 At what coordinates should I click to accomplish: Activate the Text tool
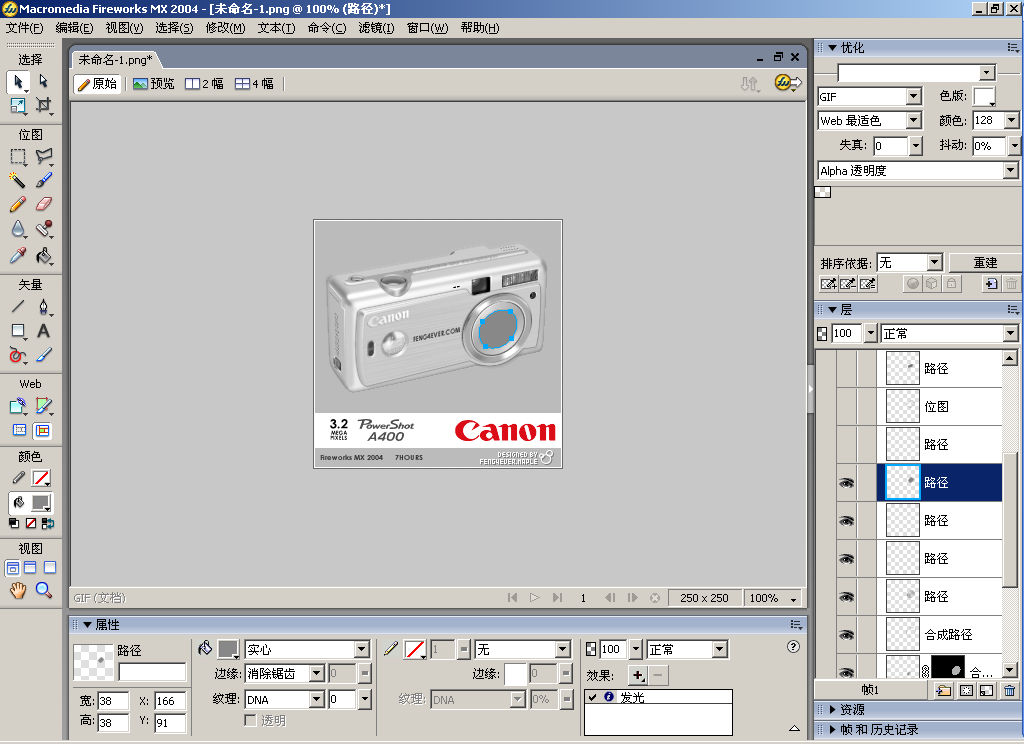click(x=43, y=331)
